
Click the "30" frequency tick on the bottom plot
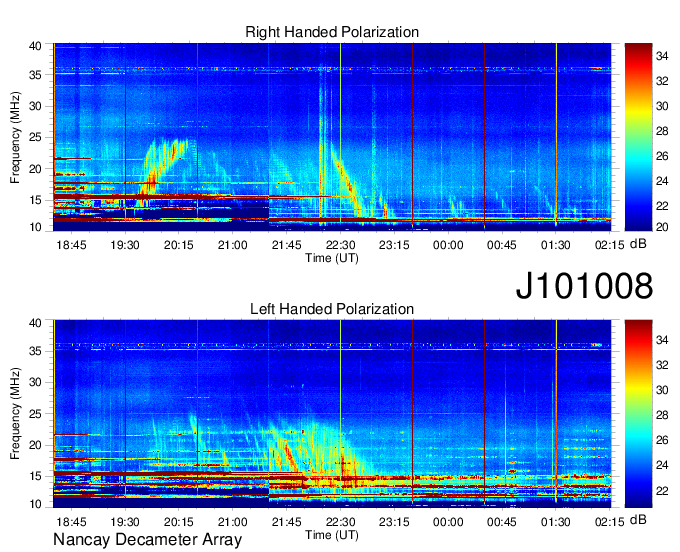point(35,382)
